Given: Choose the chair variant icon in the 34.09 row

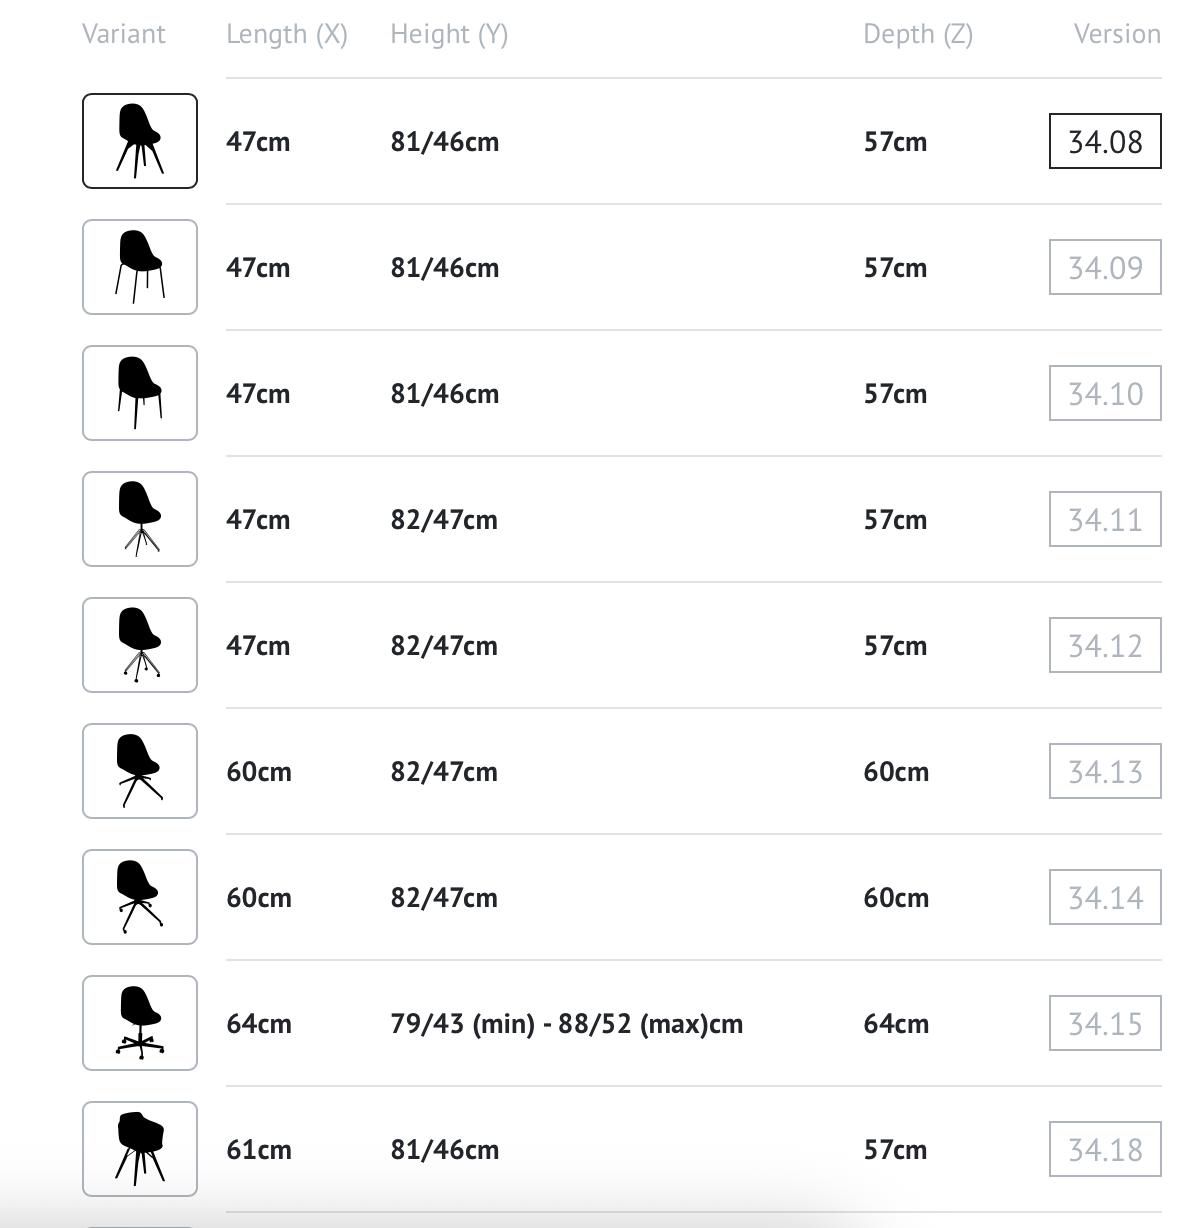Looking at the screenshot, I should coord(140,267).
